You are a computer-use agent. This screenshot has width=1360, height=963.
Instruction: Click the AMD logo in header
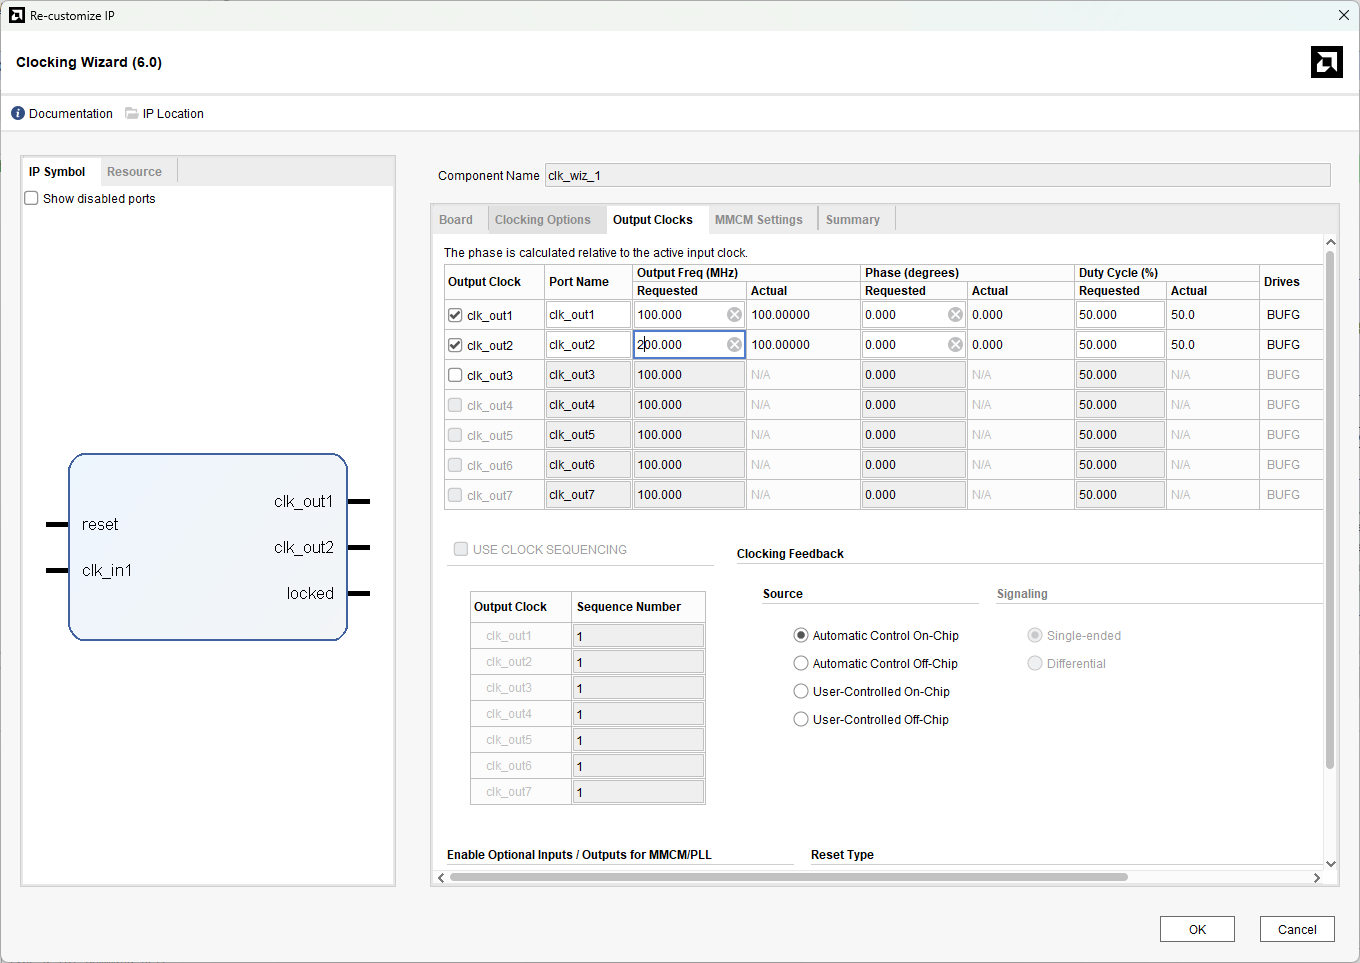click(1326, 62)
